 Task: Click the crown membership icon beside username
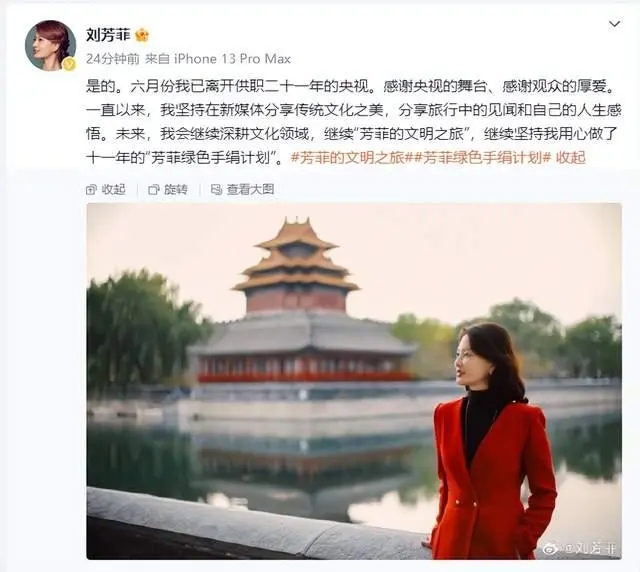tap(142, 35)
